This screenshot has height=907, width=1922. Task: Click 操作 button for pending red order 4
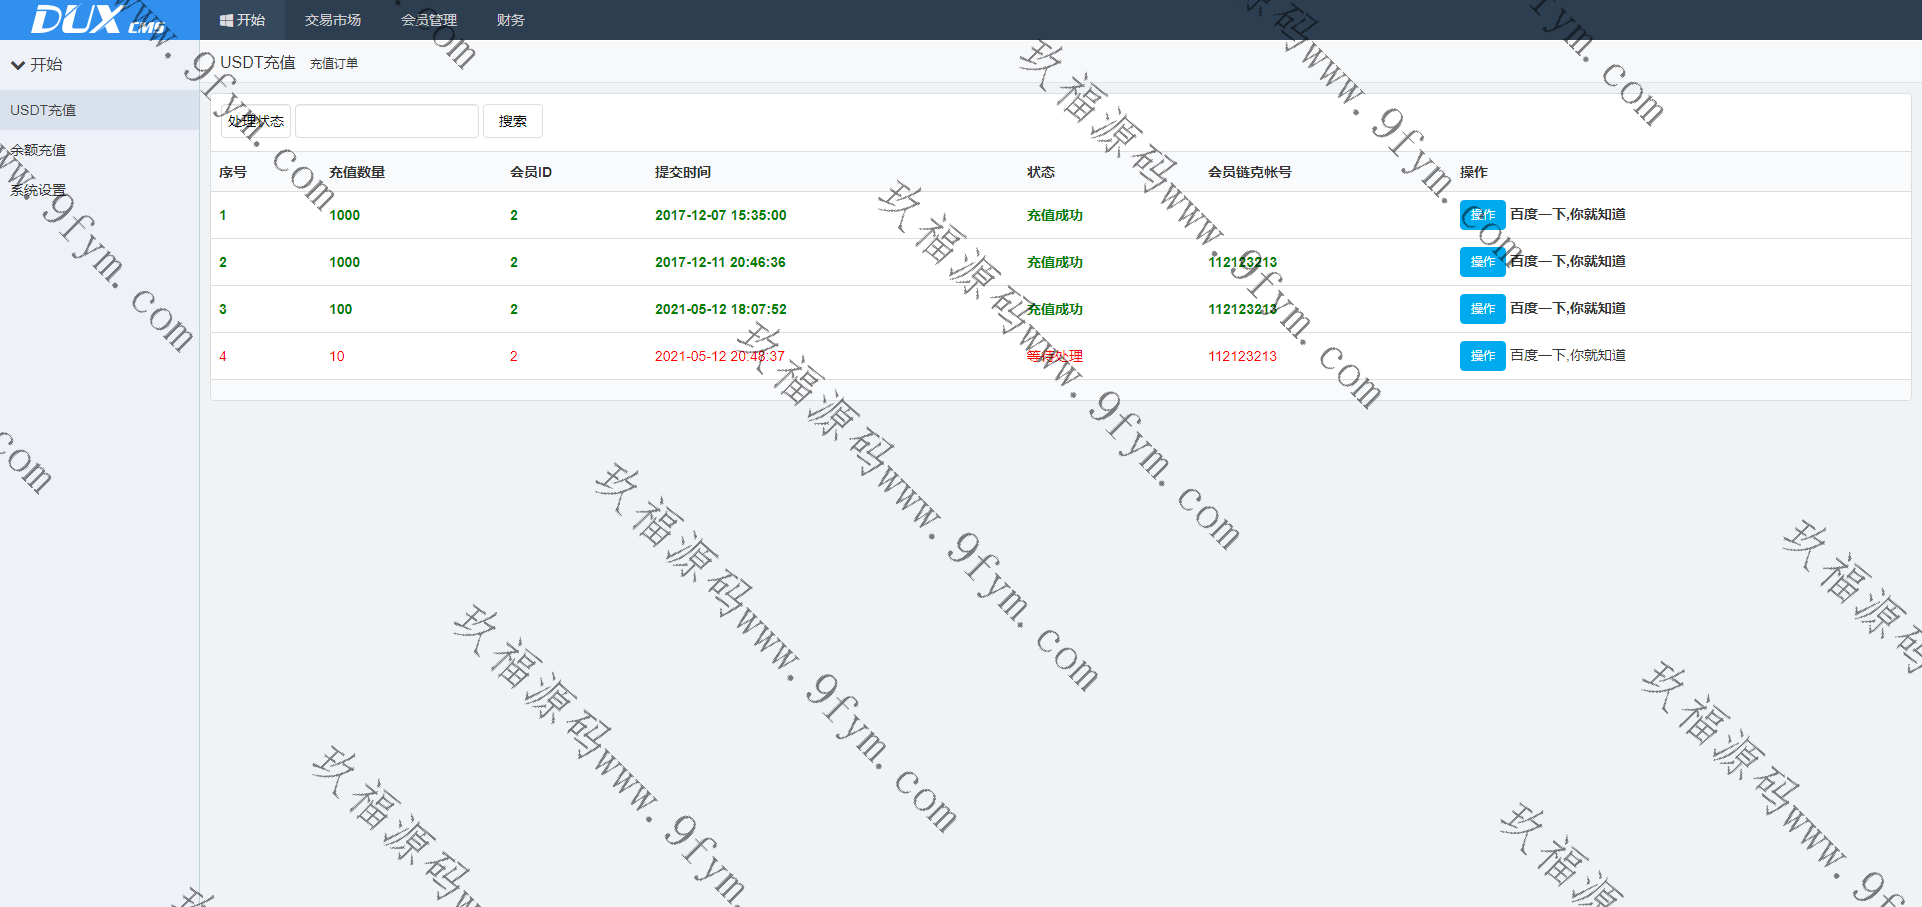click(x=1482, y=356)
